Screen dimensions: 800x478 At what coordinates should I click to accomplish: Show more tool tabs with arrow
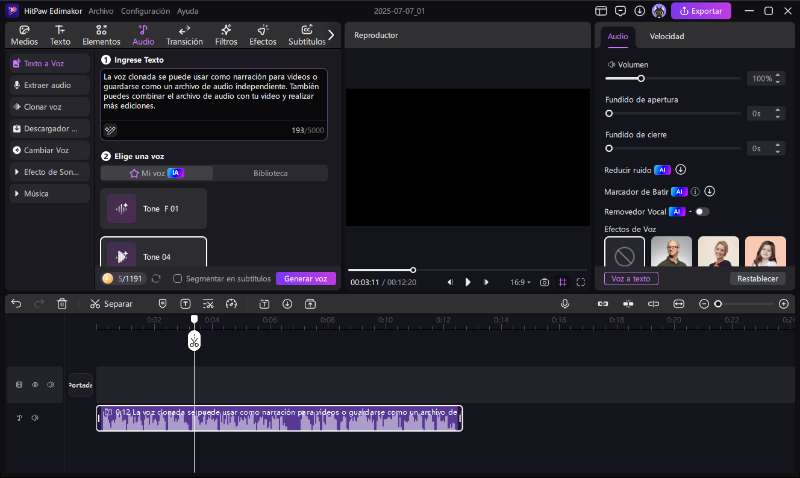tap(331, 35)
